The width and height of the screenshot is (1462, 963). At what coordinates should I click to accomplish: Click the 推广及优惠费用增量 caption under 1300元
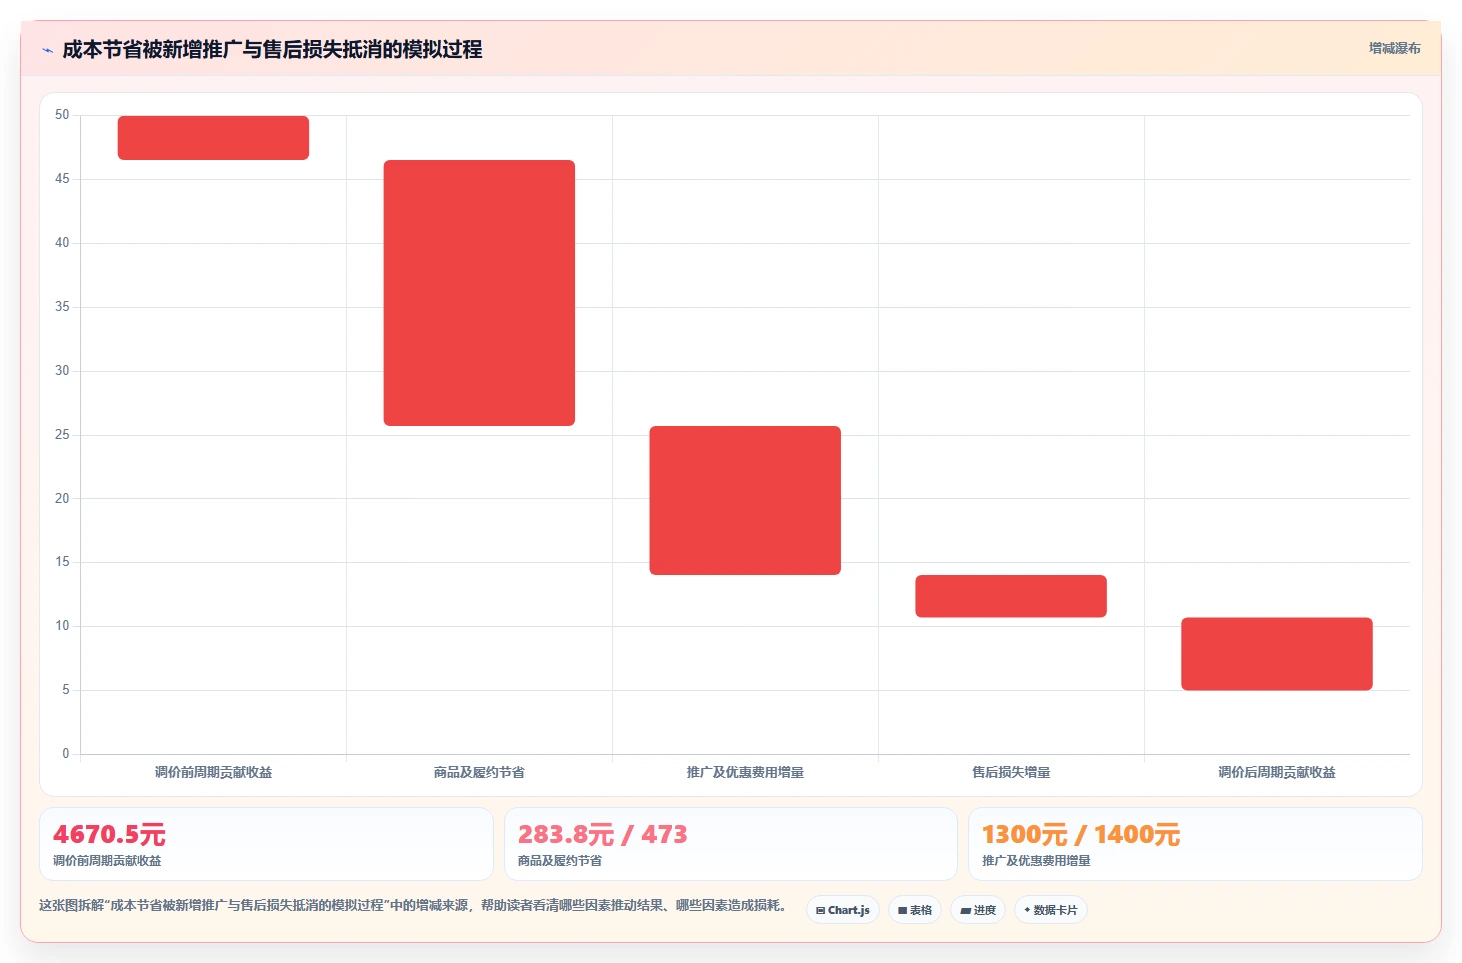1036,861
